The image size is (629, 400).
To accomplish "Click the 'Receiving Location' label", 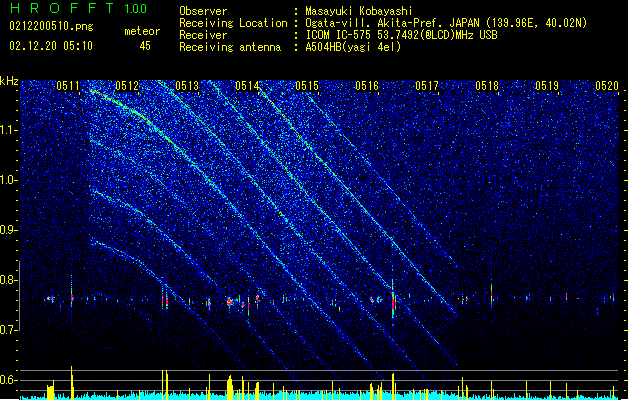I will [x=233, y=23].
